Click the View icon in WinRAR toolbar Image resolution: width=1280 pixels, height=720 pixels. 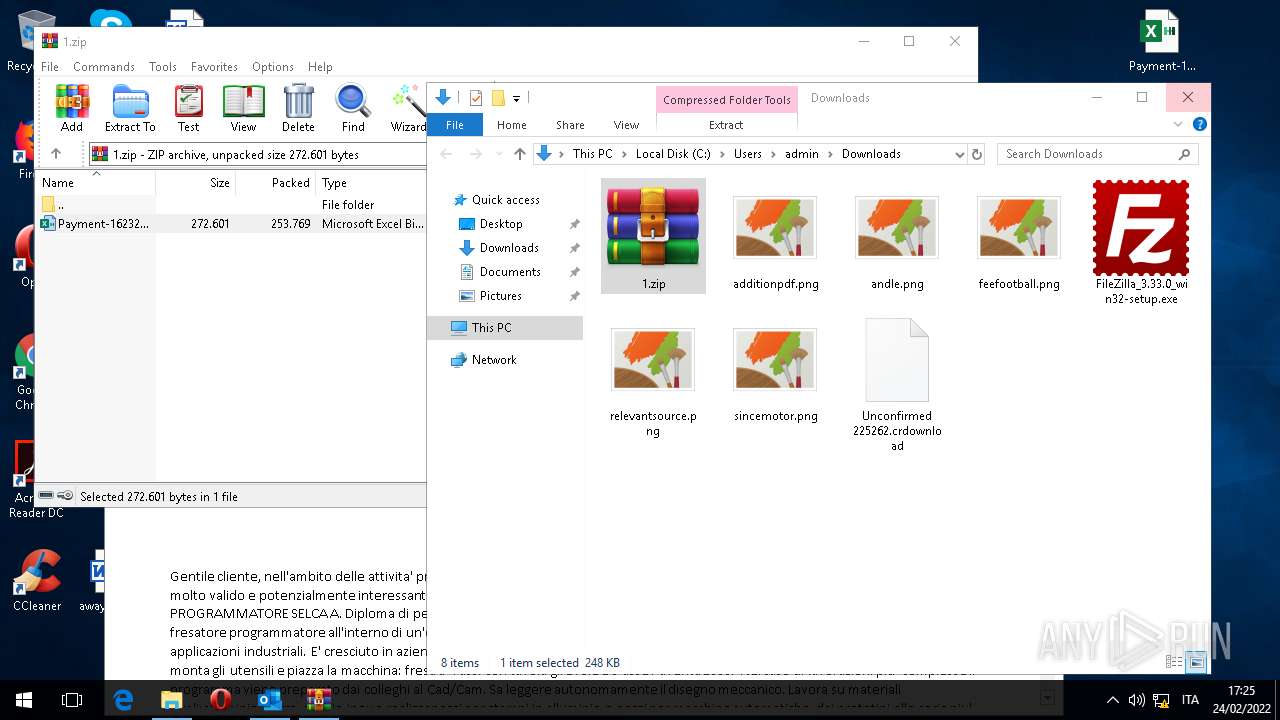click(x=243, y=107)
